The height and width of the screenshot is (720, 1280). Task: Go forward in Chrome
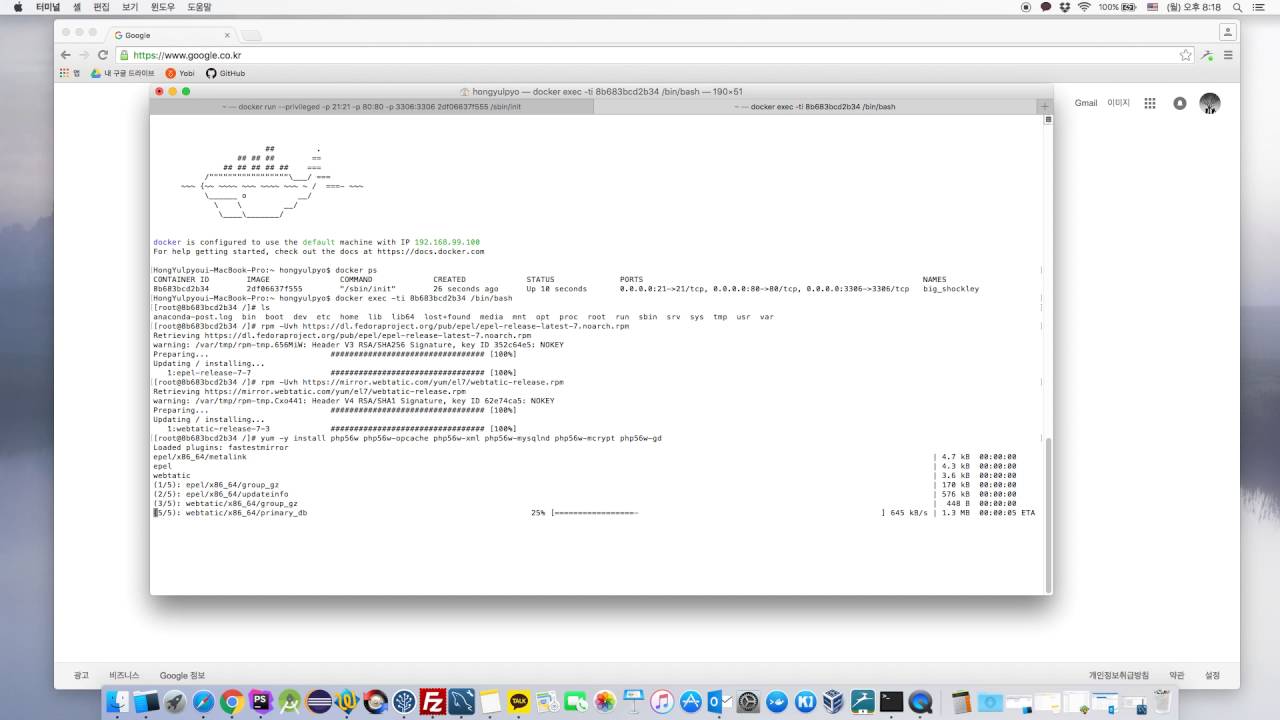84,55
